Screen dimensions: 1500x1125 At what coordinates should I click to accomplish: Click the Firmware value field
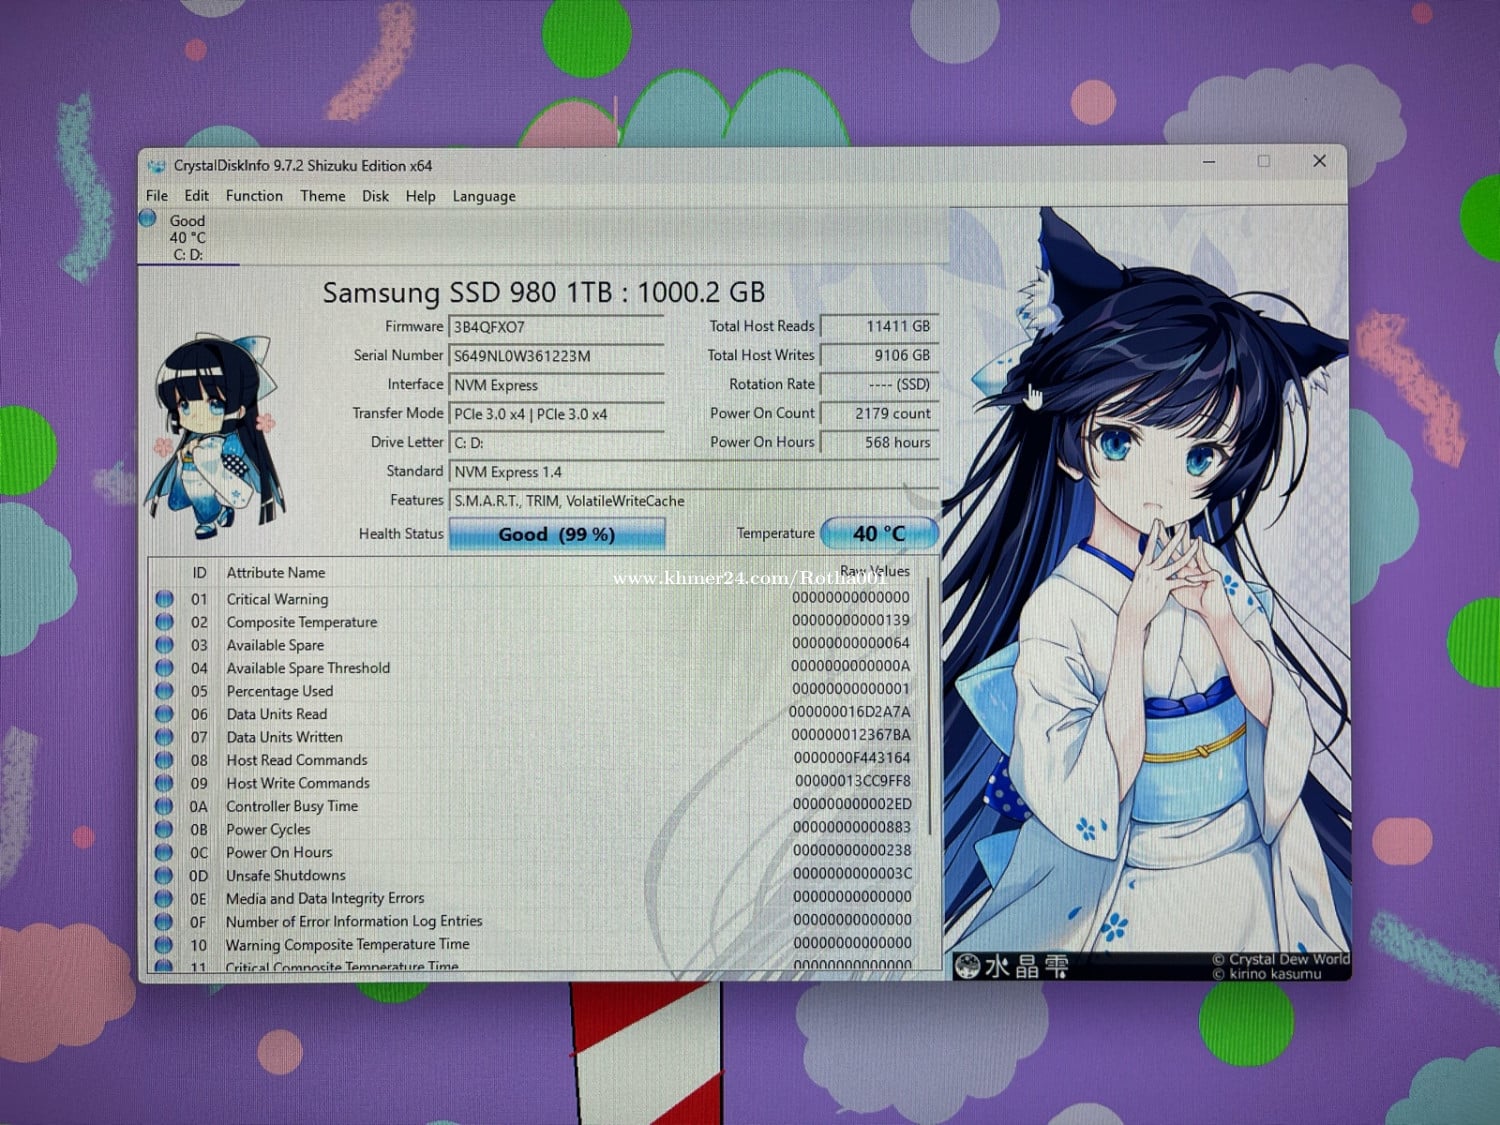(x=556, y=327)
